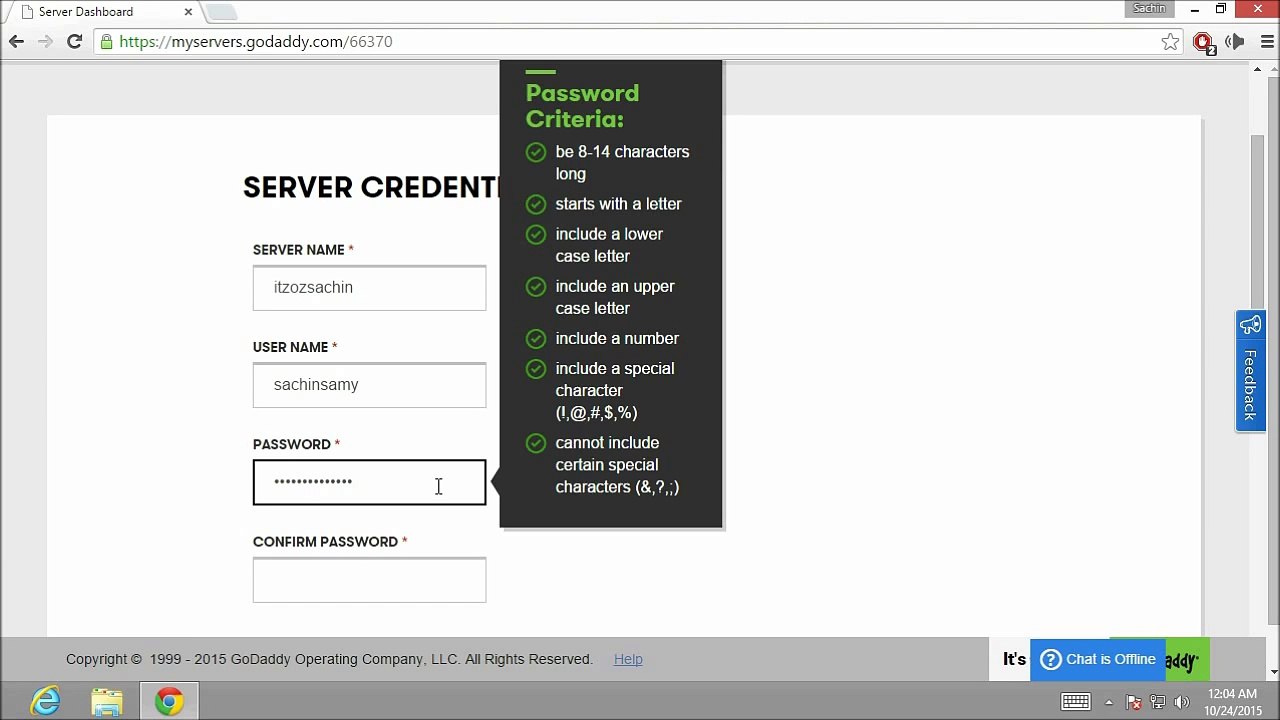Close the Server Dashboard tab
Screen dimensions: 1280x720
tap(188, 12)
